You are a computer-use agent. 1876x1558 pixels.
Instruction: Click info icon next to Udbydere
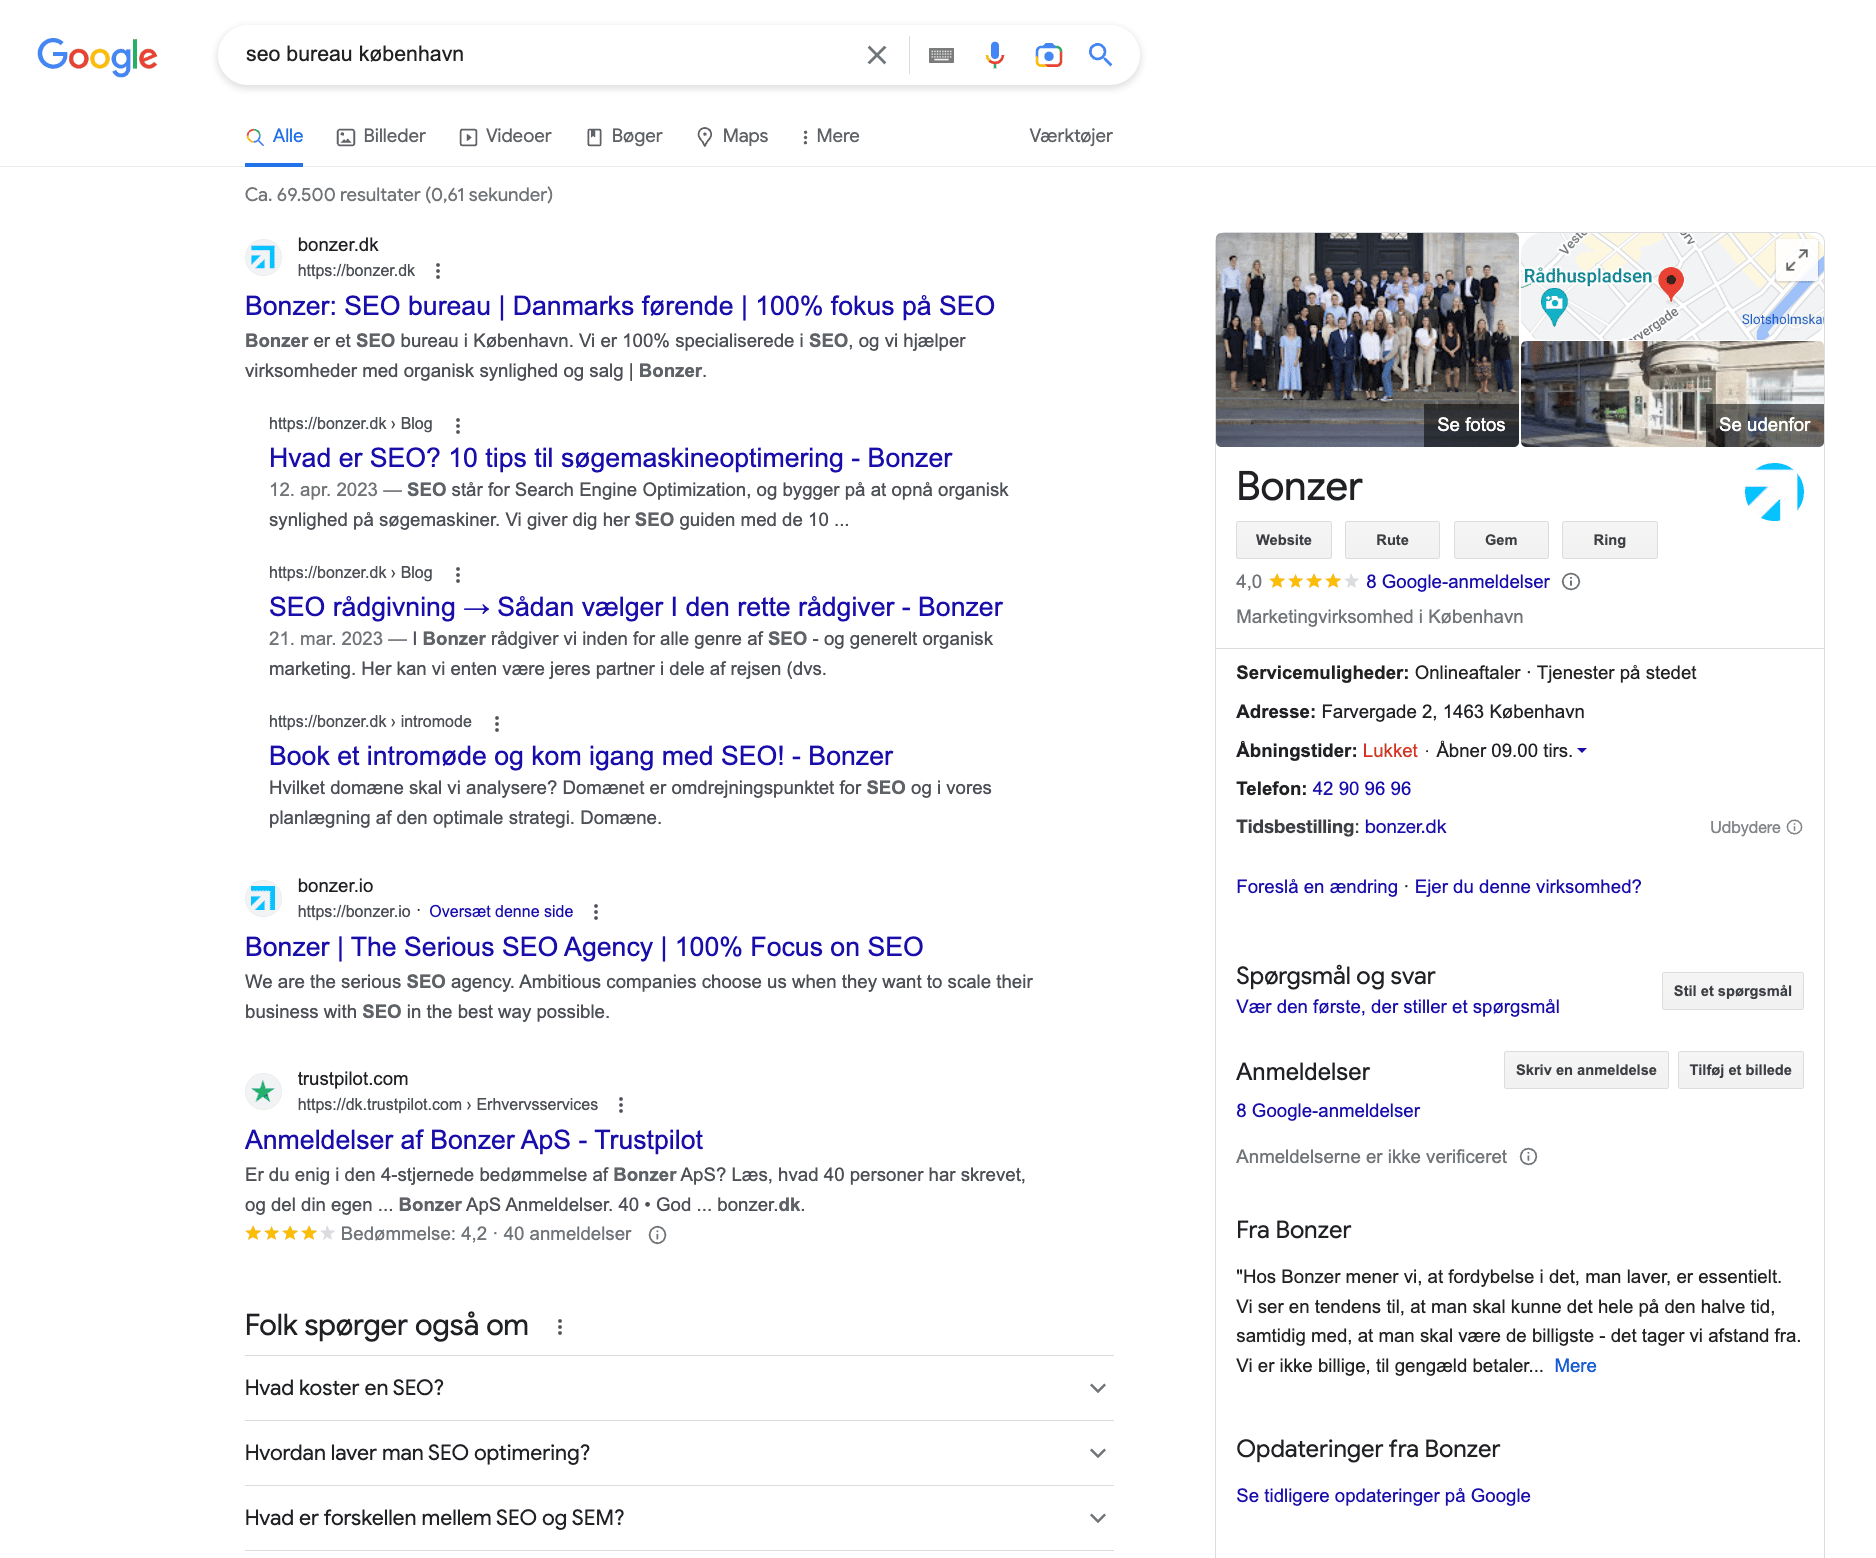click(x=1795, y=828)
